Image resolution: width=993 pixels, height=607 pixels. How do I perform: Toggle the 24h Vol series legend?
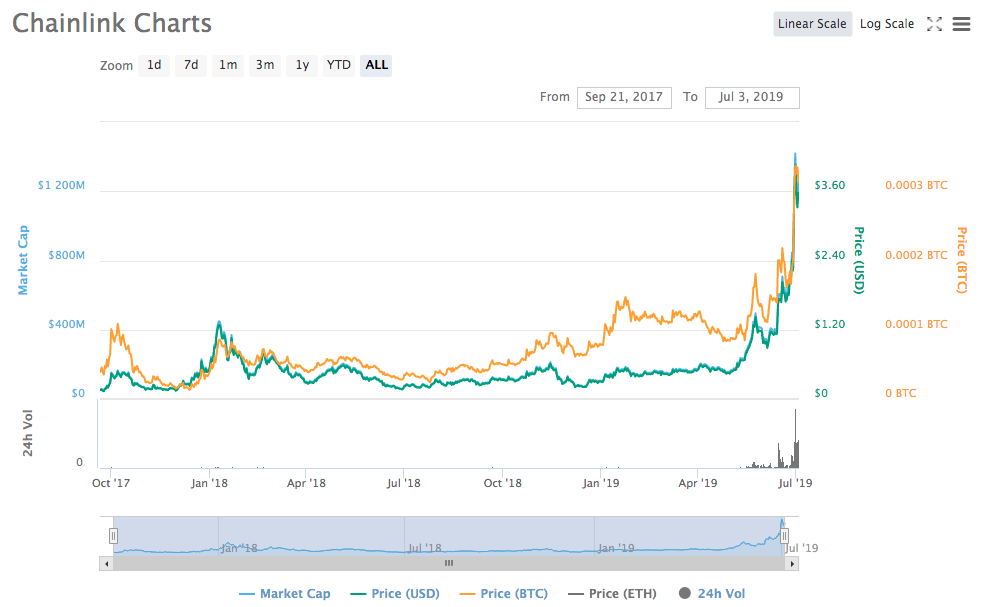point(712,594)
